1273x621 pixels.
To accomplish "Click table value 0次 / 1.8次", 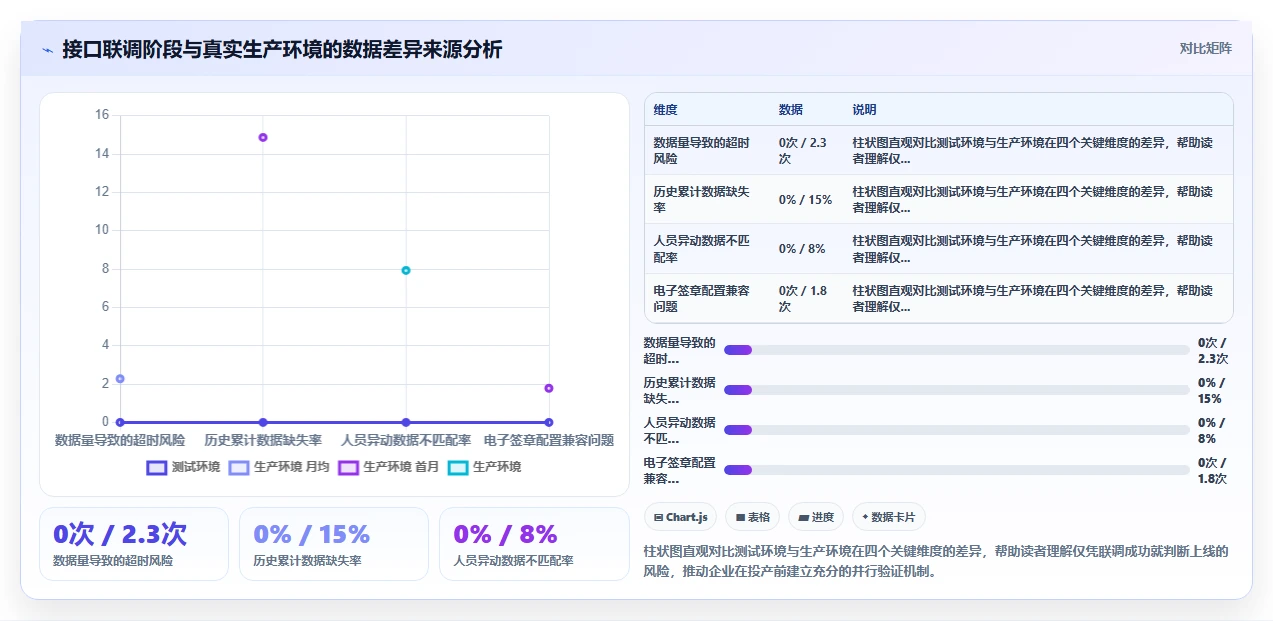I will (803, 298).
